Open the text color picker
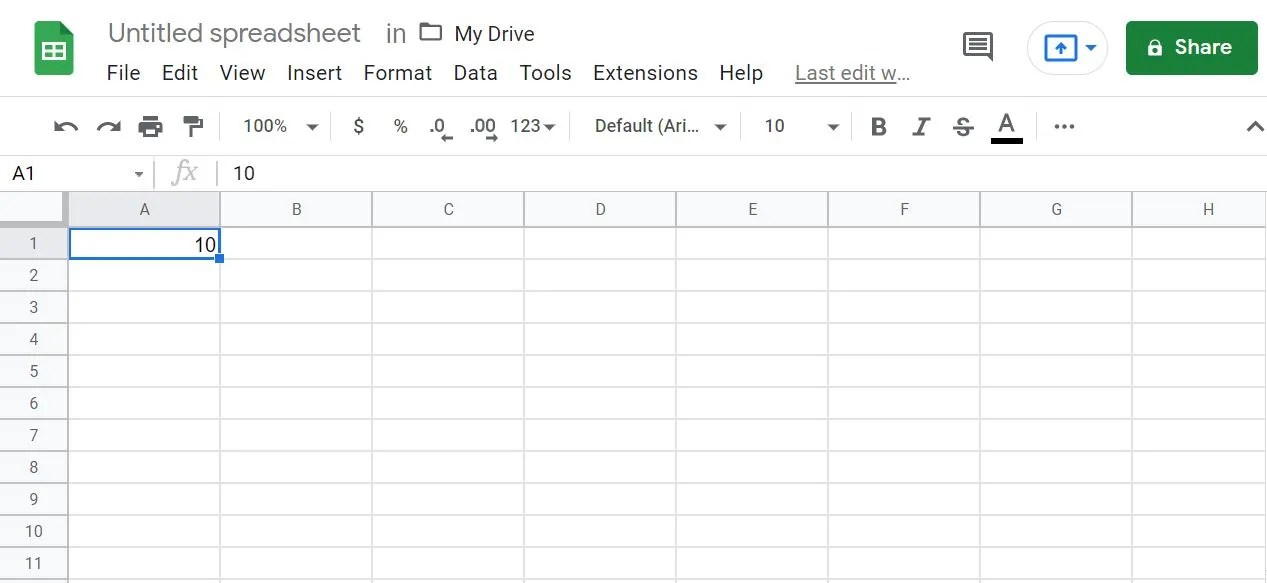The image size is (1267, 583). [1006, 126]
